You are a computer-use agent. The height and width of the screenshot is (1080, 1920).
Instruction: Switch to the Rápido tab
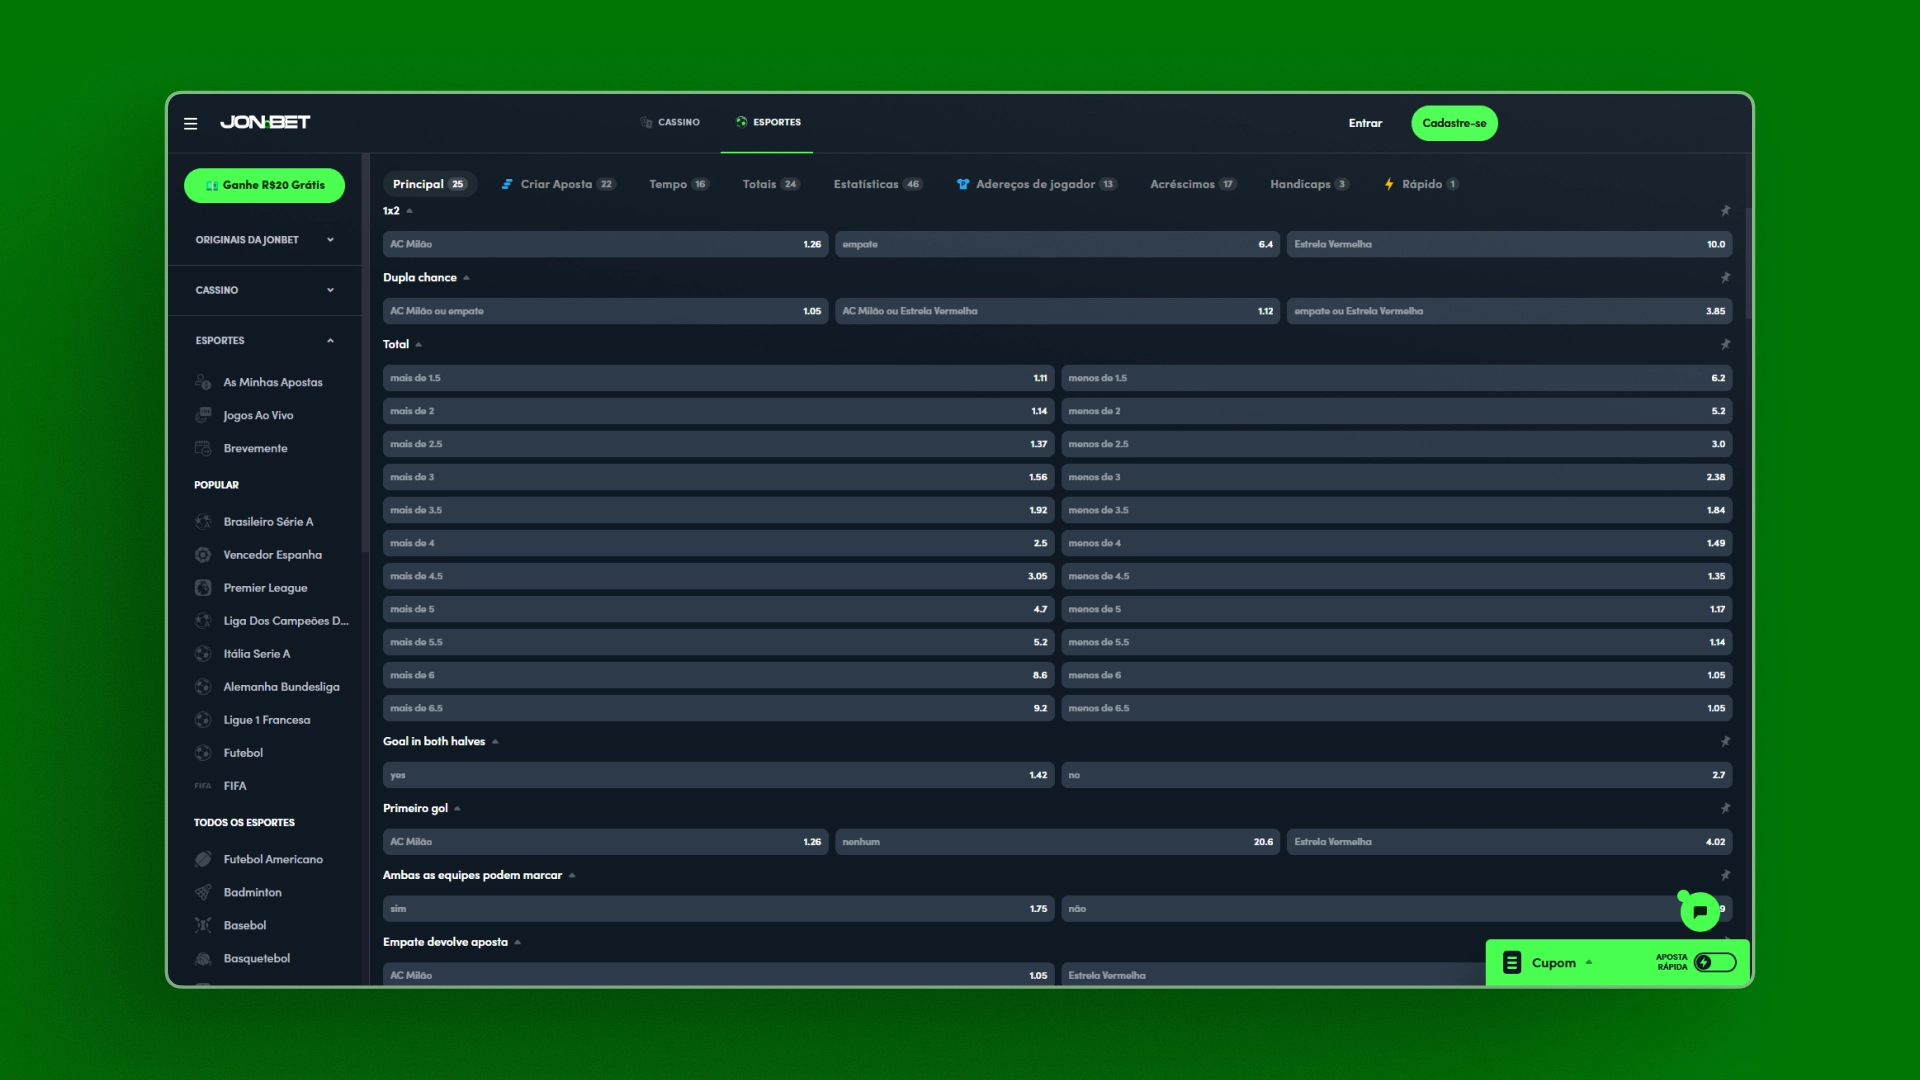tap(1421, 184)
